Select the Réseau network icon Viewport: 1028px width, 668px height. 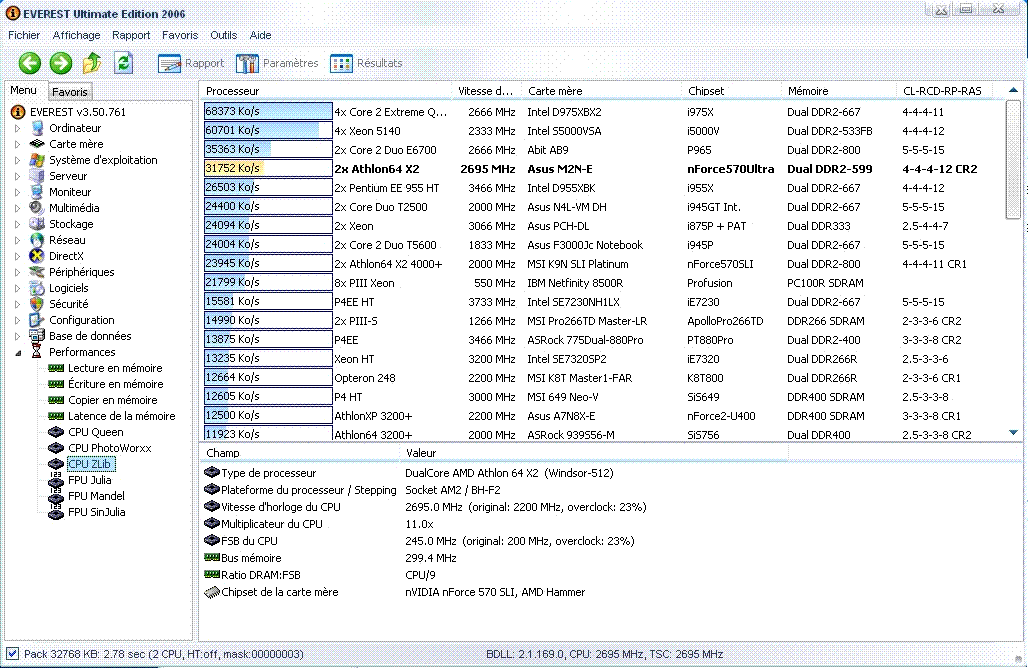coord(37,240)
